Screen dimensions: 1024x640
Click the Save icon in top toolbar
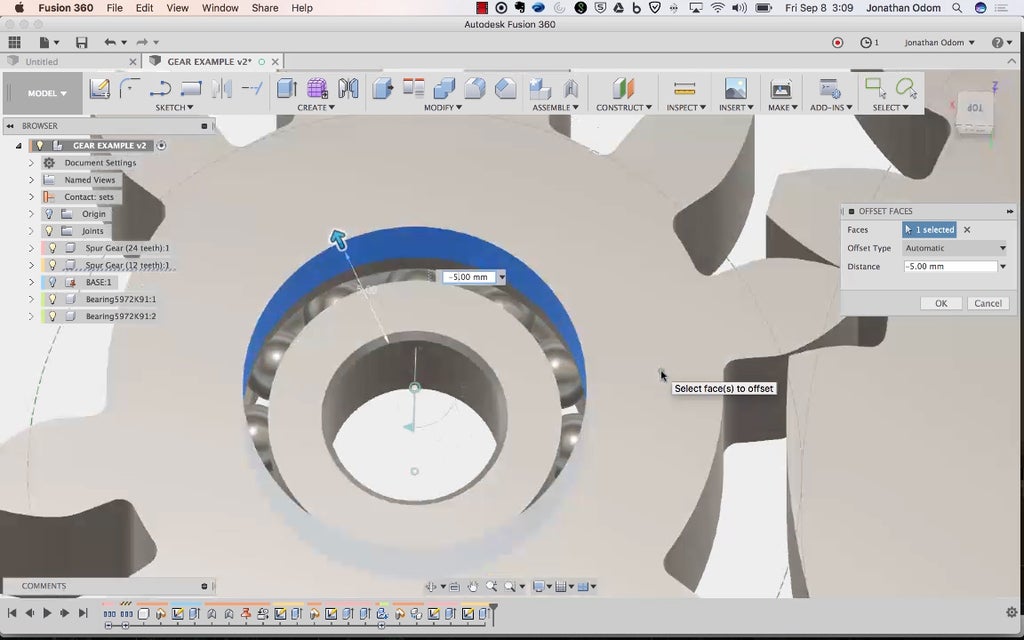click(x=81, y=43)
